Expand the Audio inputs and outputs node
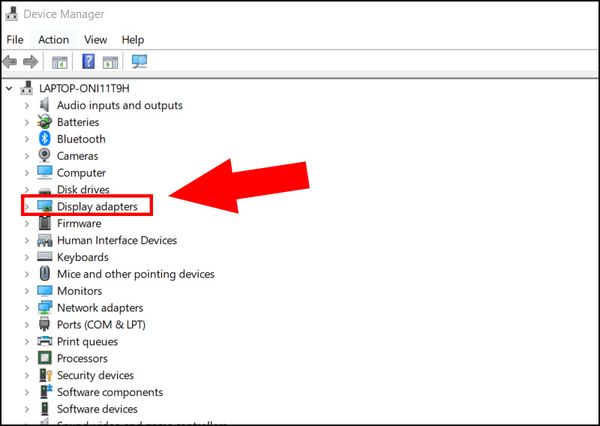The height and width of the screenshot is (426, 600). (x=27, y=105)
